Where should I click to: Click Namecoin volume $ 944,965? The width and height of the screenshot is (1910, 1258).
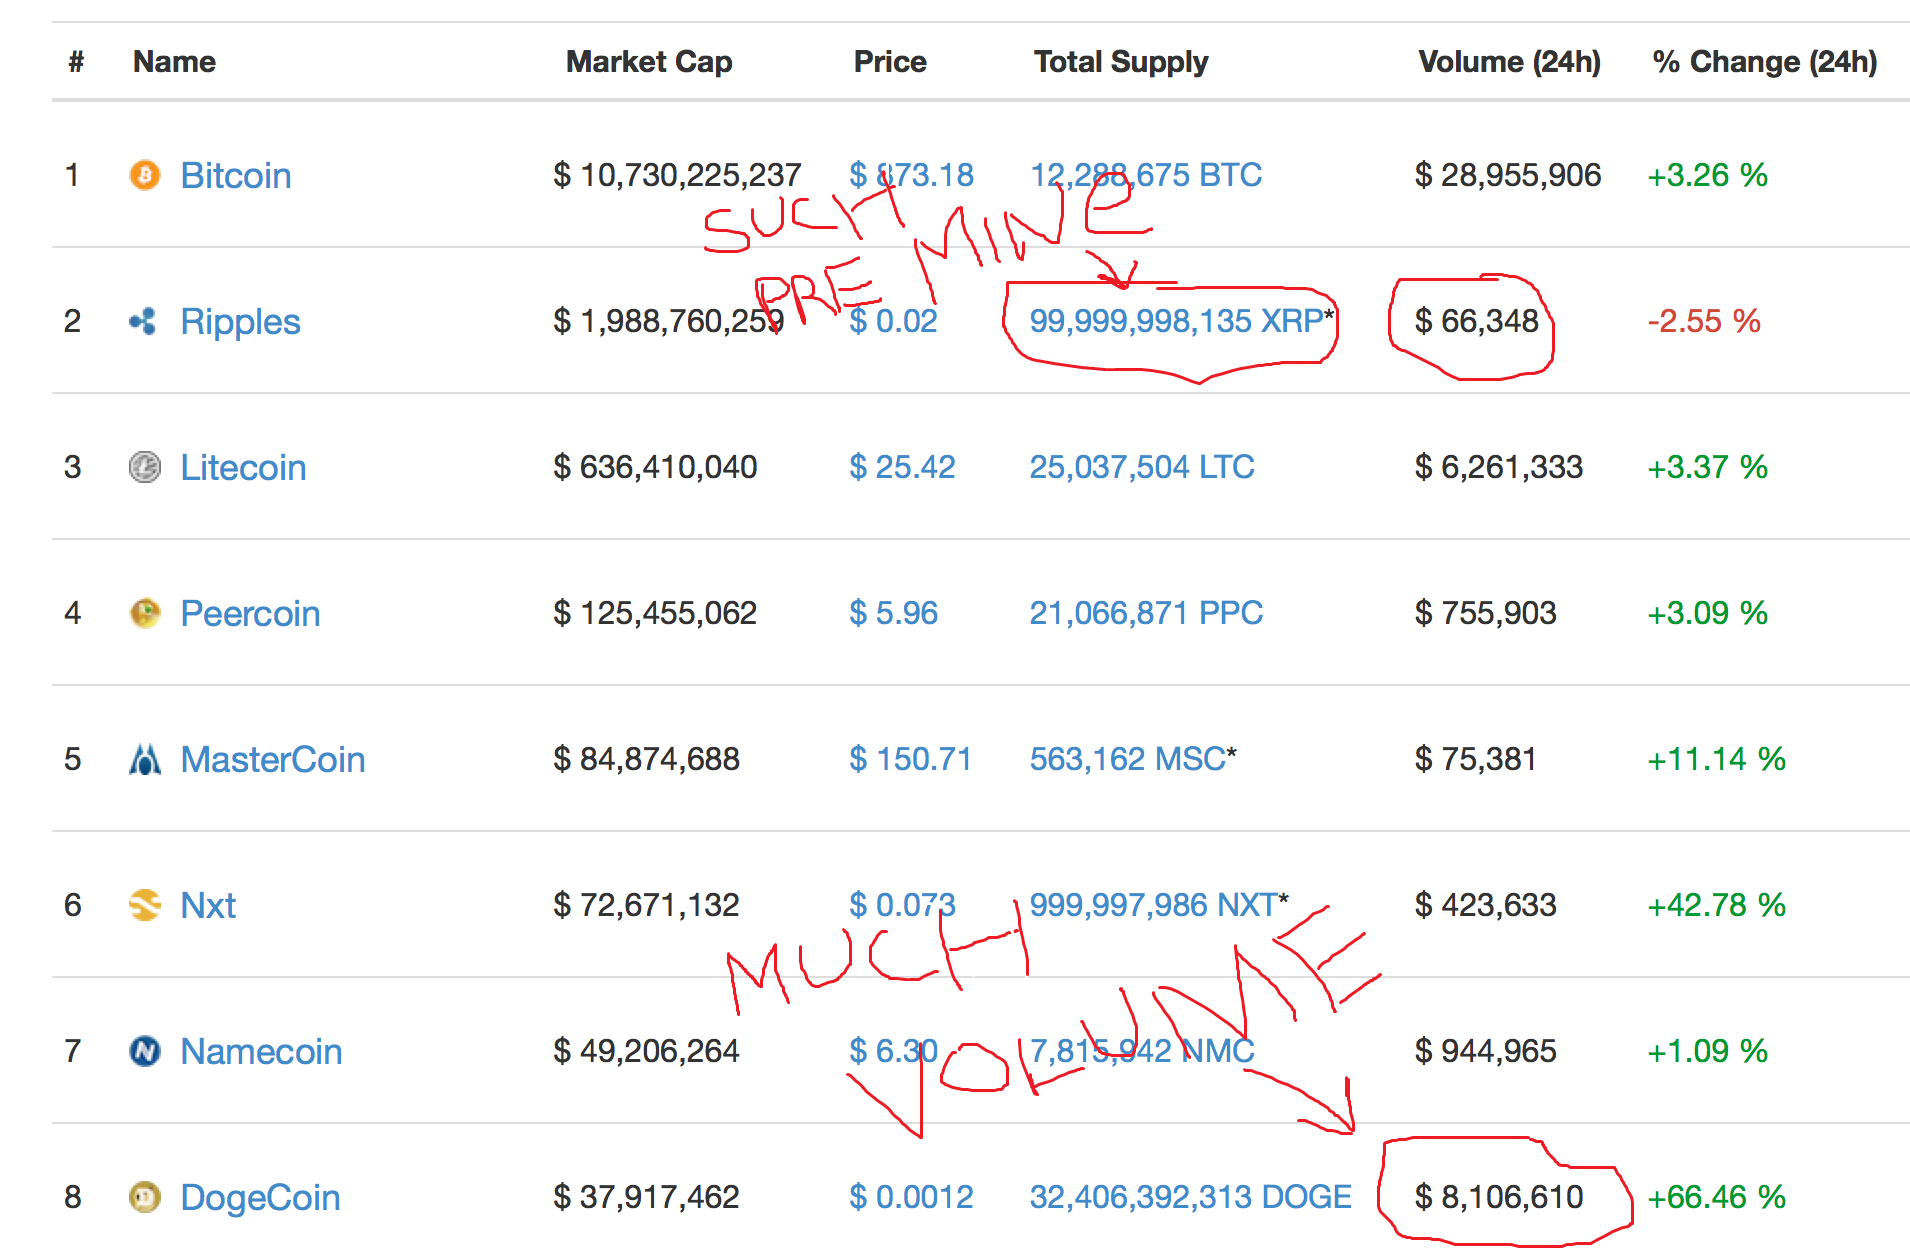click(x=1485, y=1051)
